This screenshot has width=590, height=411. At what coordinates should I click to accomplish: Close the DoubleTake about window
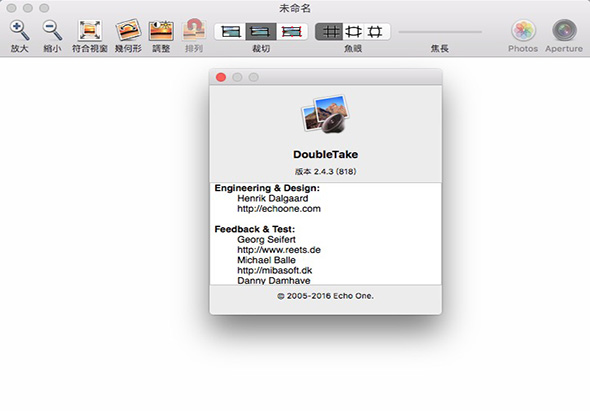tap(221, 77)
